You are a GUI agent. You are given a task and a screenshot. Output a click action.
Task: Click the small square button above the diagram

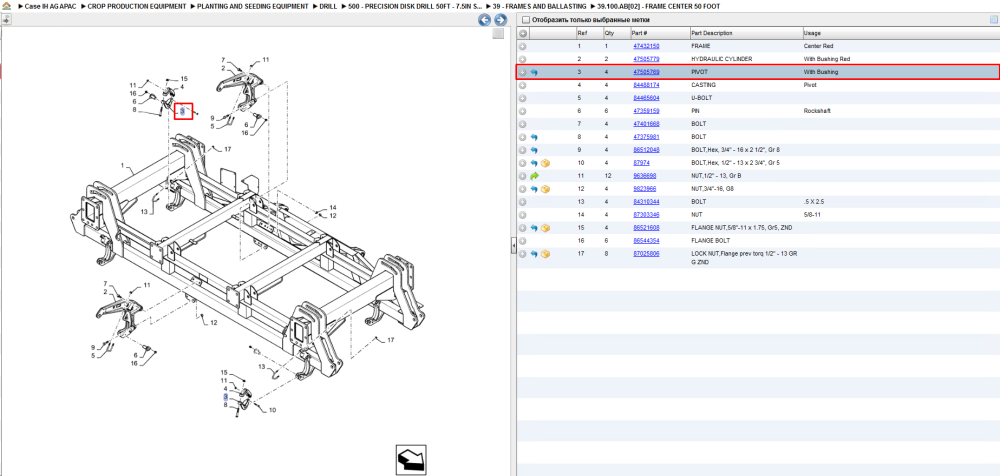[498, 34]
